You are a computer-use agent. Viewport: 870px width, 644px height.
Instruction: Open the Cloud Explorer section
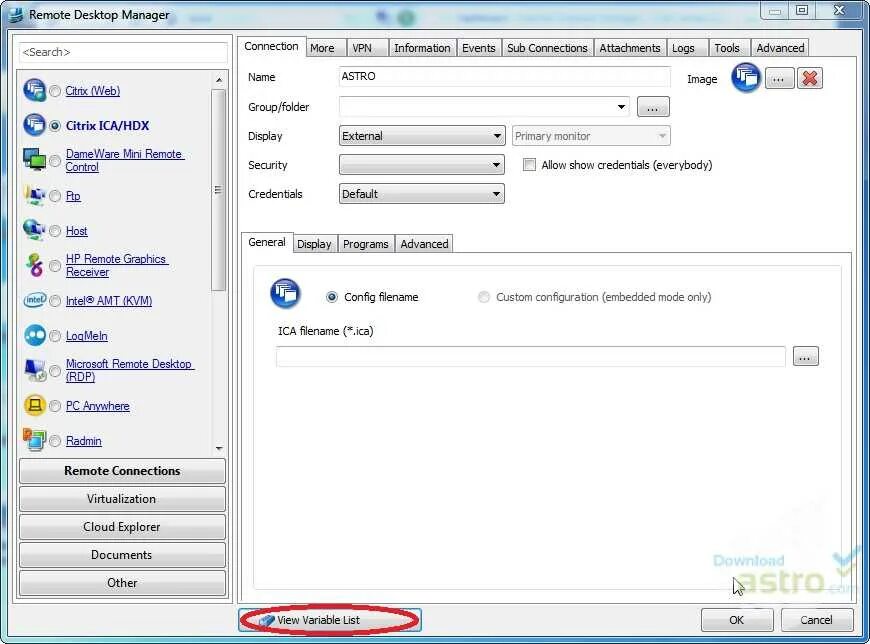(122, 527)
